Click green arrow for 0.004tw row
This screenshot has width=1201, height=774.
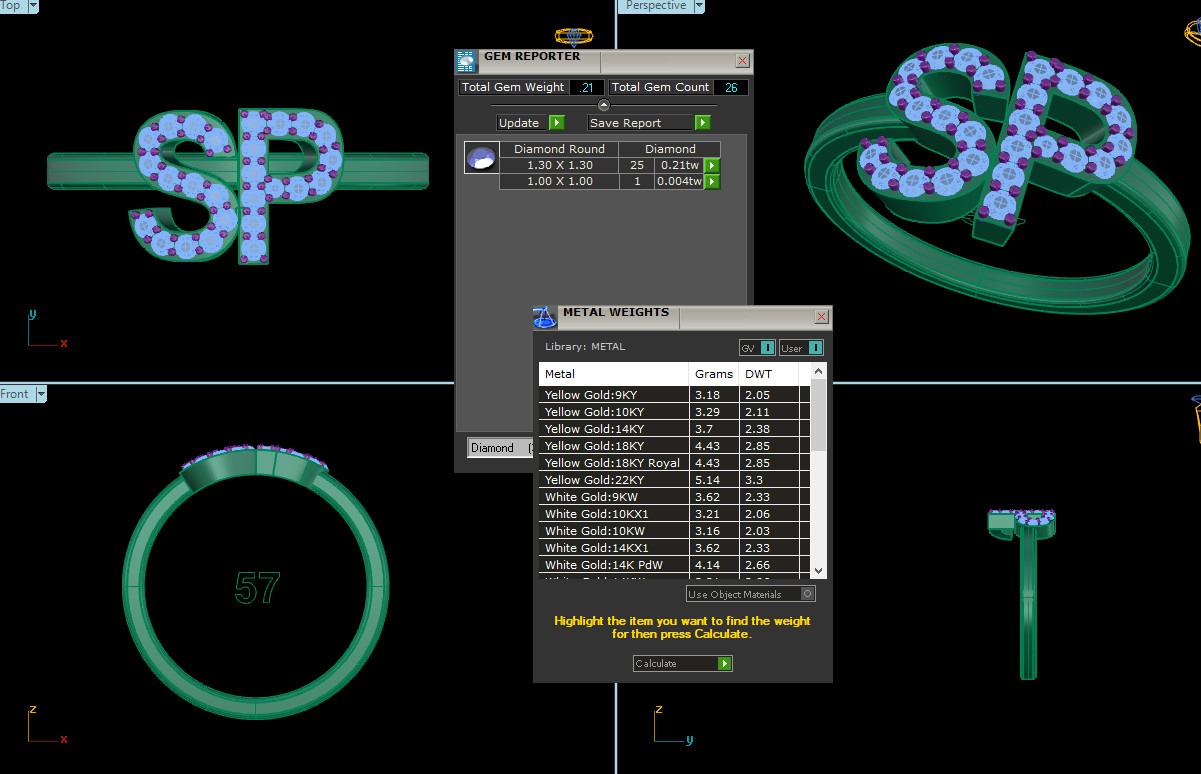click(712, 182)
